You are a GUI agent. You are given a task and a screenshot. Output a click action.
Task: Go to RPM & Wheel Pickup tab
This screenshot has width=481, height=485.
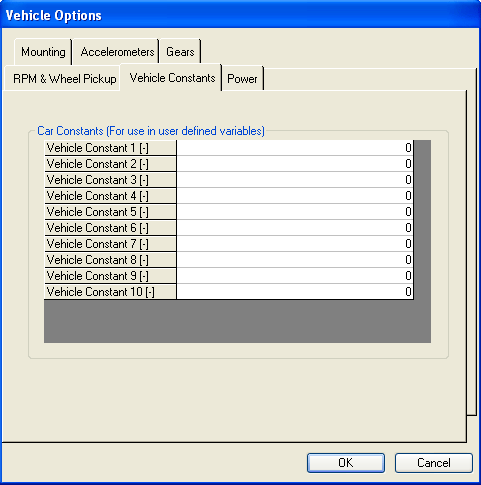click(x=62, y=79)
